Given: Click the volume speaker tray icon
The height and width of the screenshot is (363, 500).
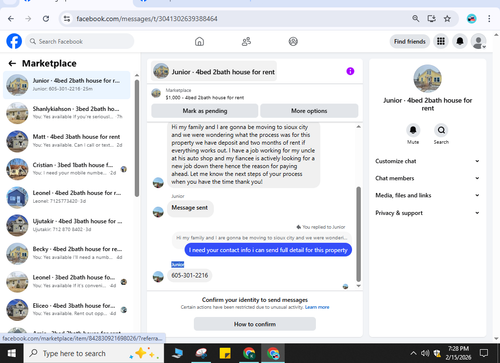Looking at the screenshot, I should tap(424, 353).
